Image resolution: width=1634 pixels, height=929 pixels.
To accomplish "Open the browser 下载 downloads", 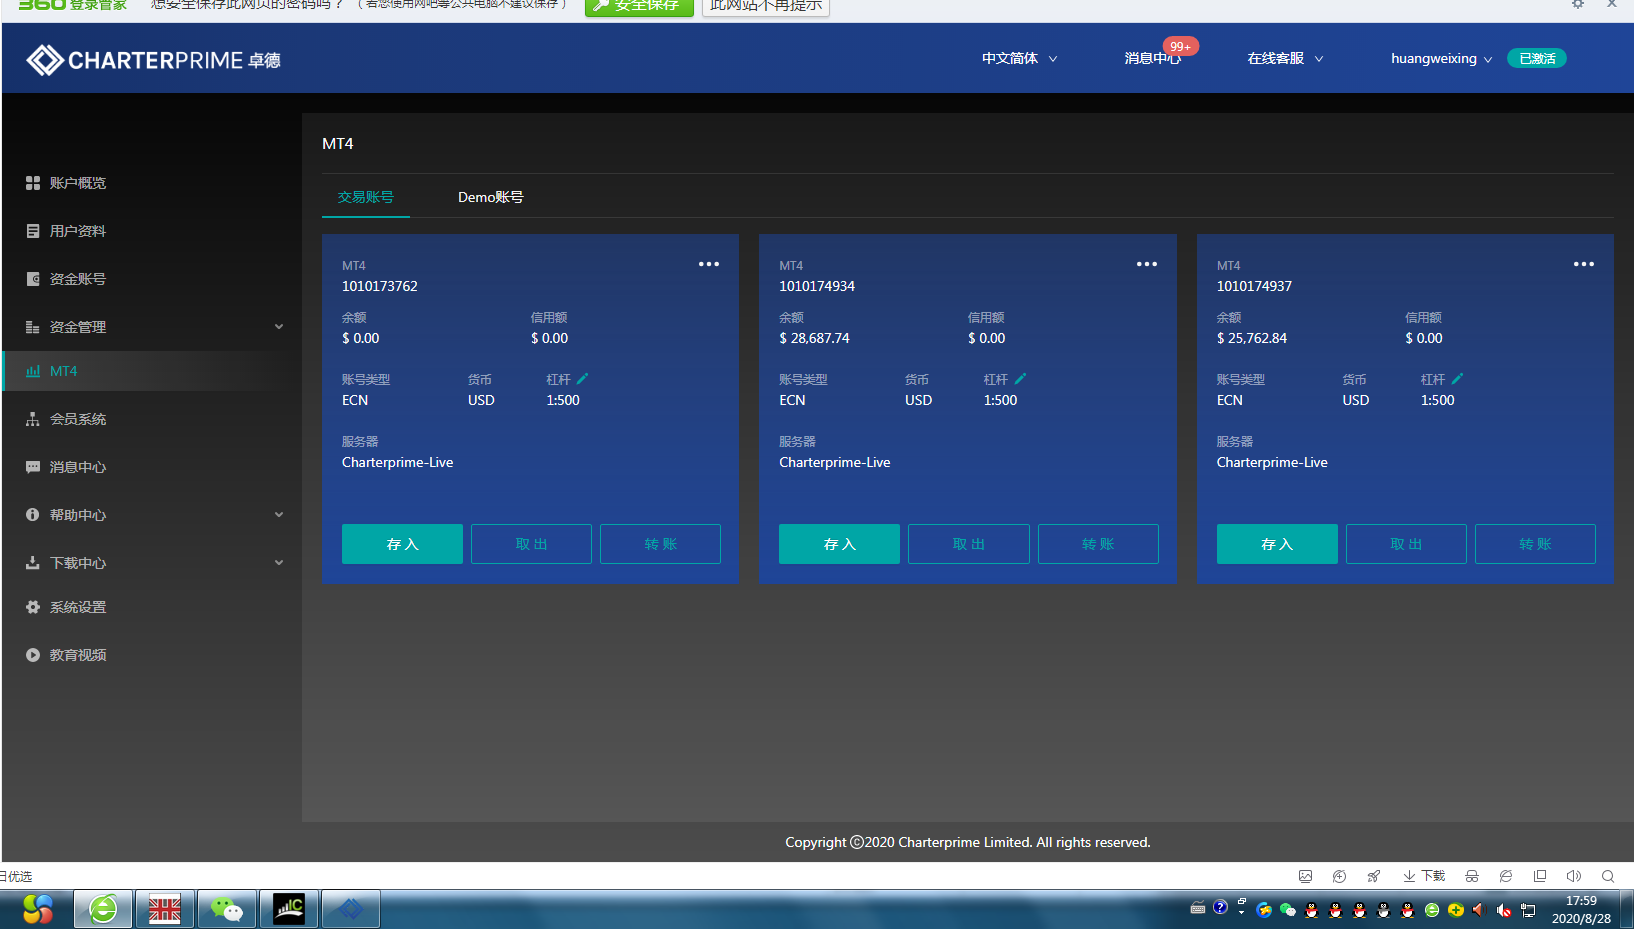I will (1424, 876).
